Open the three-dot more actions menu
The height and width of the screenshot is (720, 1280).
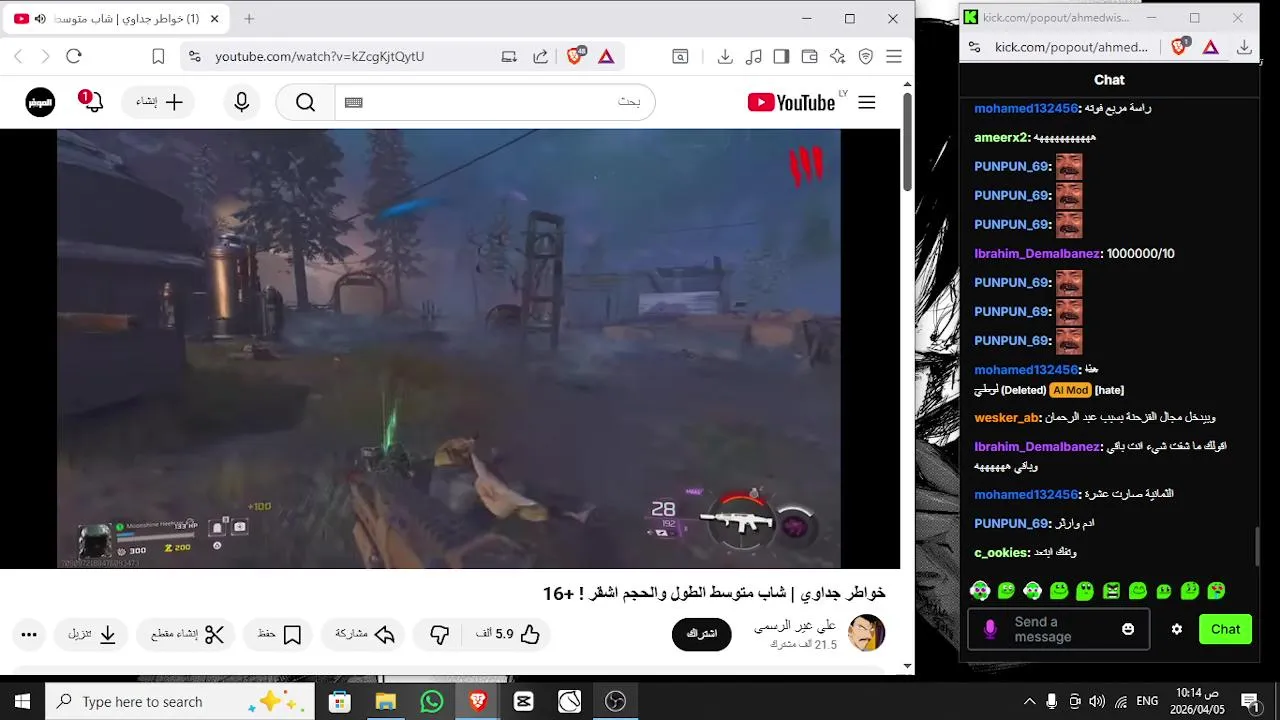(29, 634)
